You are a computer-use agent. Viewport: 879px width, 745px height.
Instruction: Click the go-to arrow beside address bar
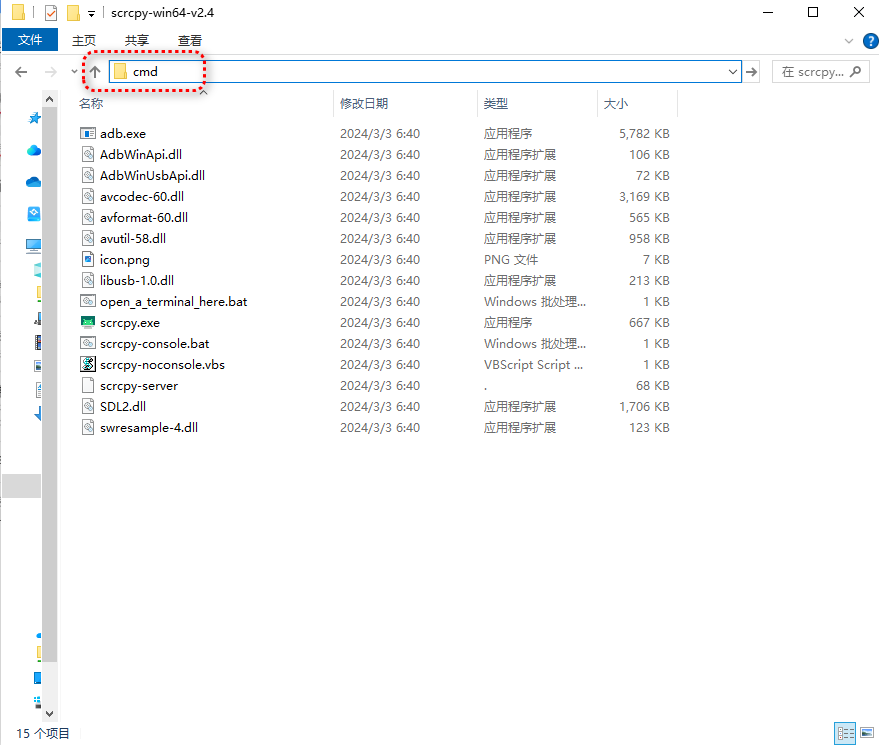point(752,72)
